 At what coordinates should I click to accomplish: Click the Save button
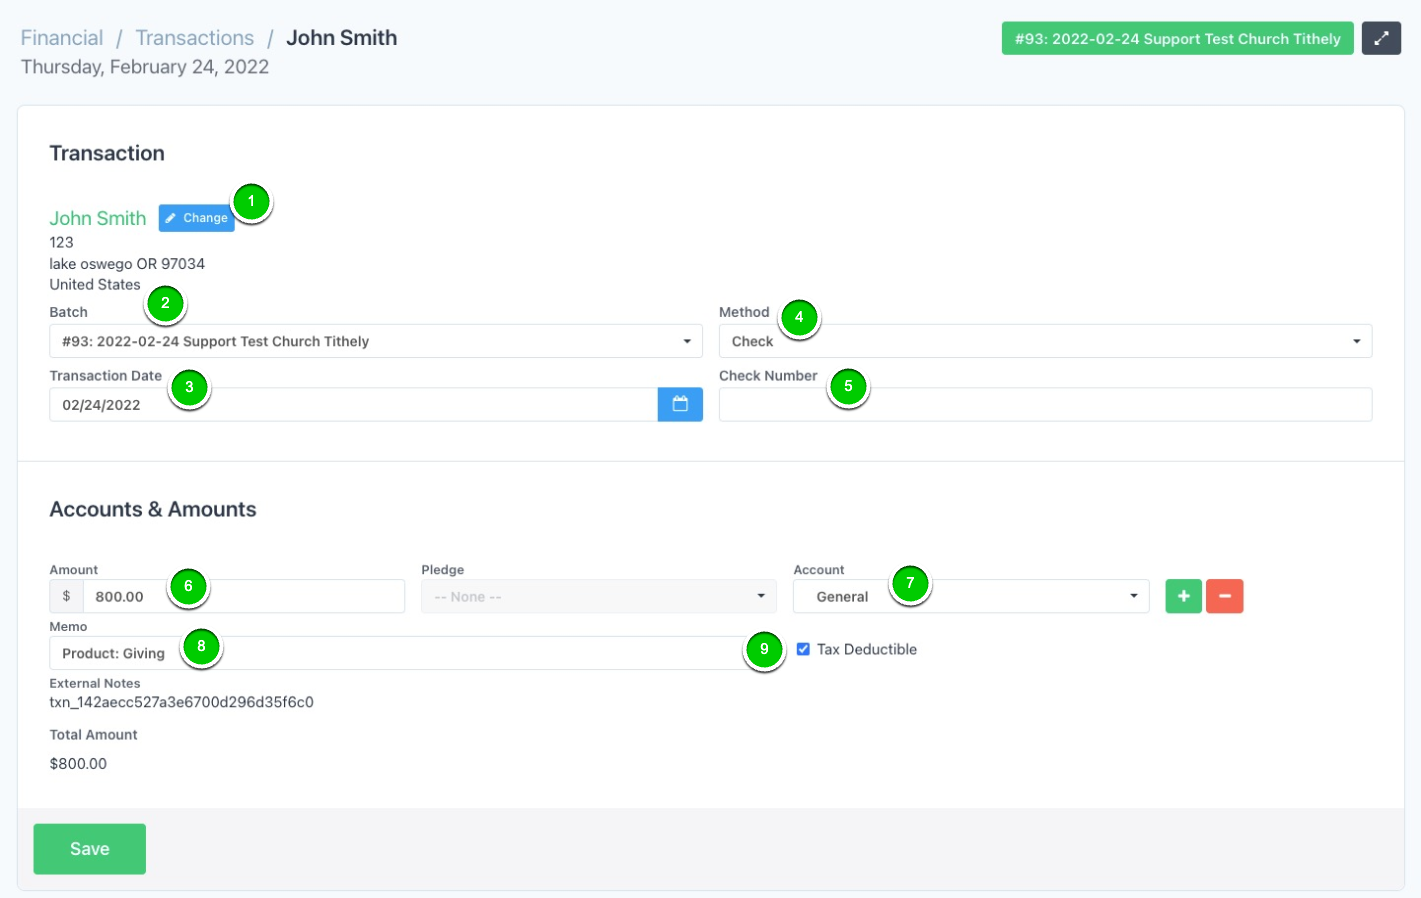click(x=90, y=849)
